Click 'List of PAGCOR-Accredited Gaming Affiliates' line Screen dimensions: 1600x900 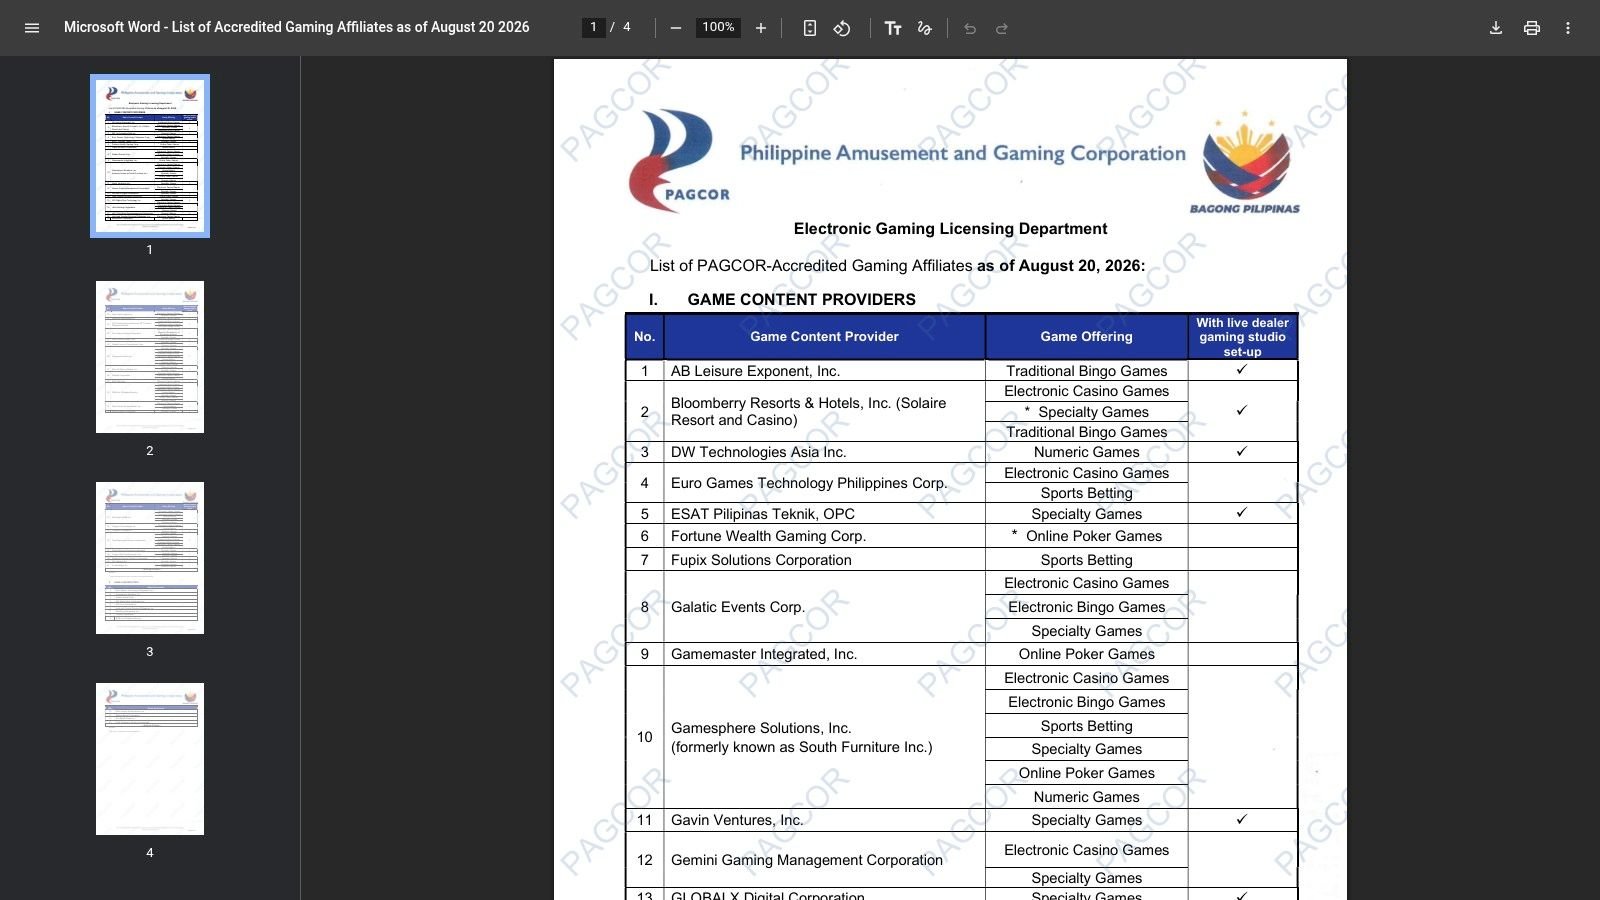pos(897,266)
